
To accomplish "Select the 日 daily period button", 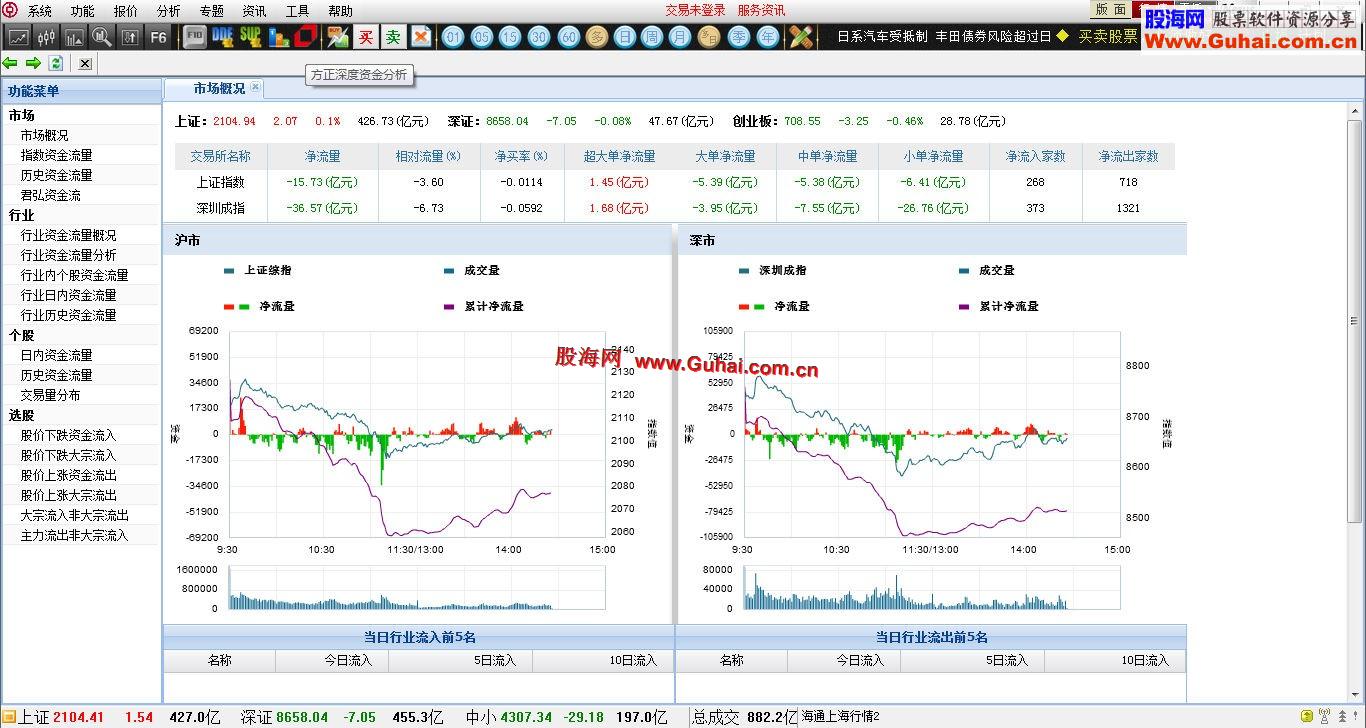I will (625, 37).
